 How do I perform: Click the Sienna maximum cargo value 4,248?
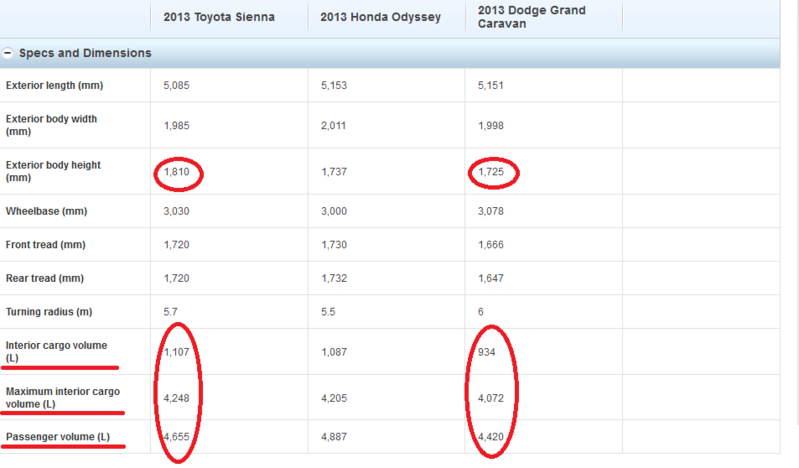tap(176, 398)
